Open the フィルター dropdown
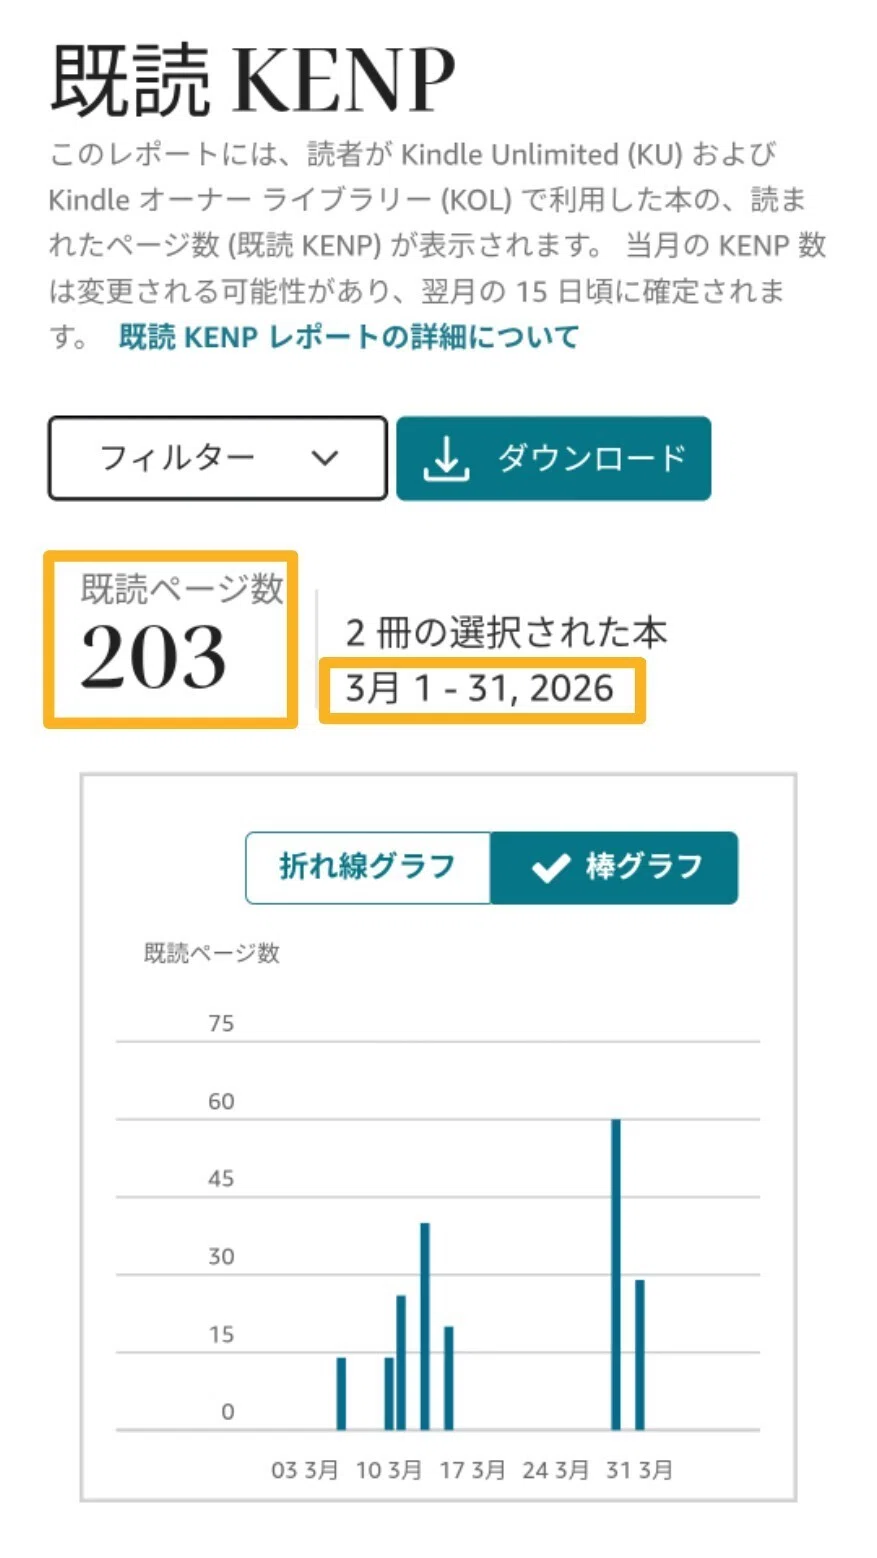 pos(217,458)
